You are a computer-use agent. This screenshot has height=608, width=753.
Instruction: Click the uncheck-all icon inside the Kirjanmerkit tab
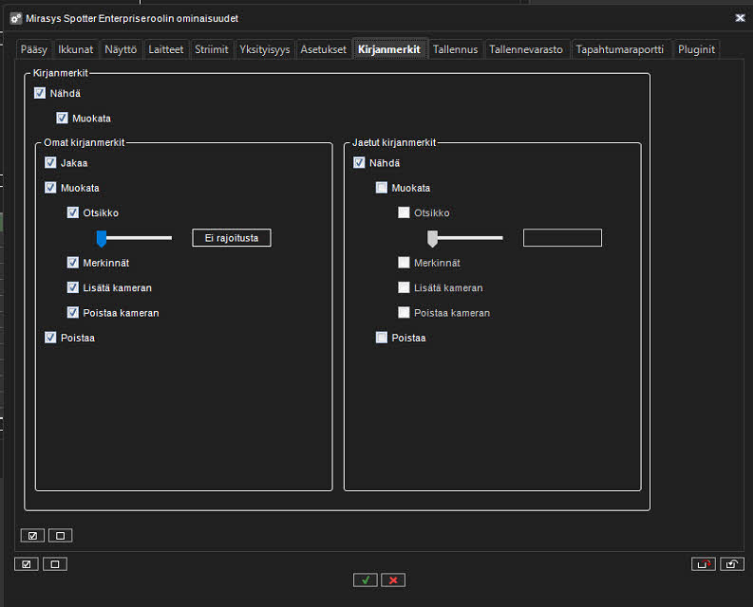click(x=60, y=535)
